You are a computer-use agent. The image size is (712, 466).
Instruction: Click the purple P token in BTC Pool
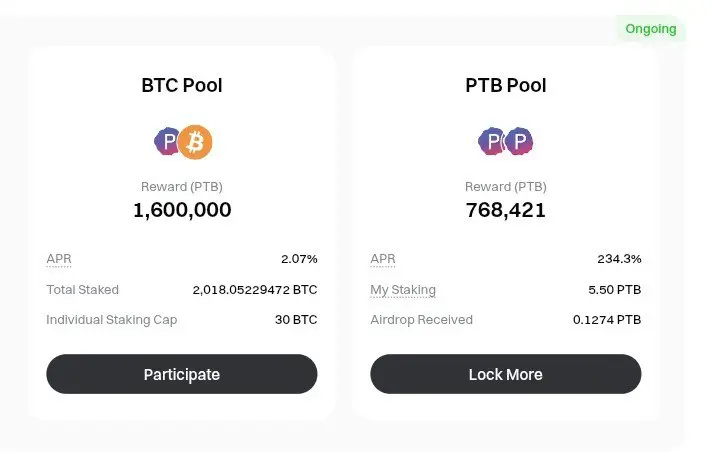[166, 141]
